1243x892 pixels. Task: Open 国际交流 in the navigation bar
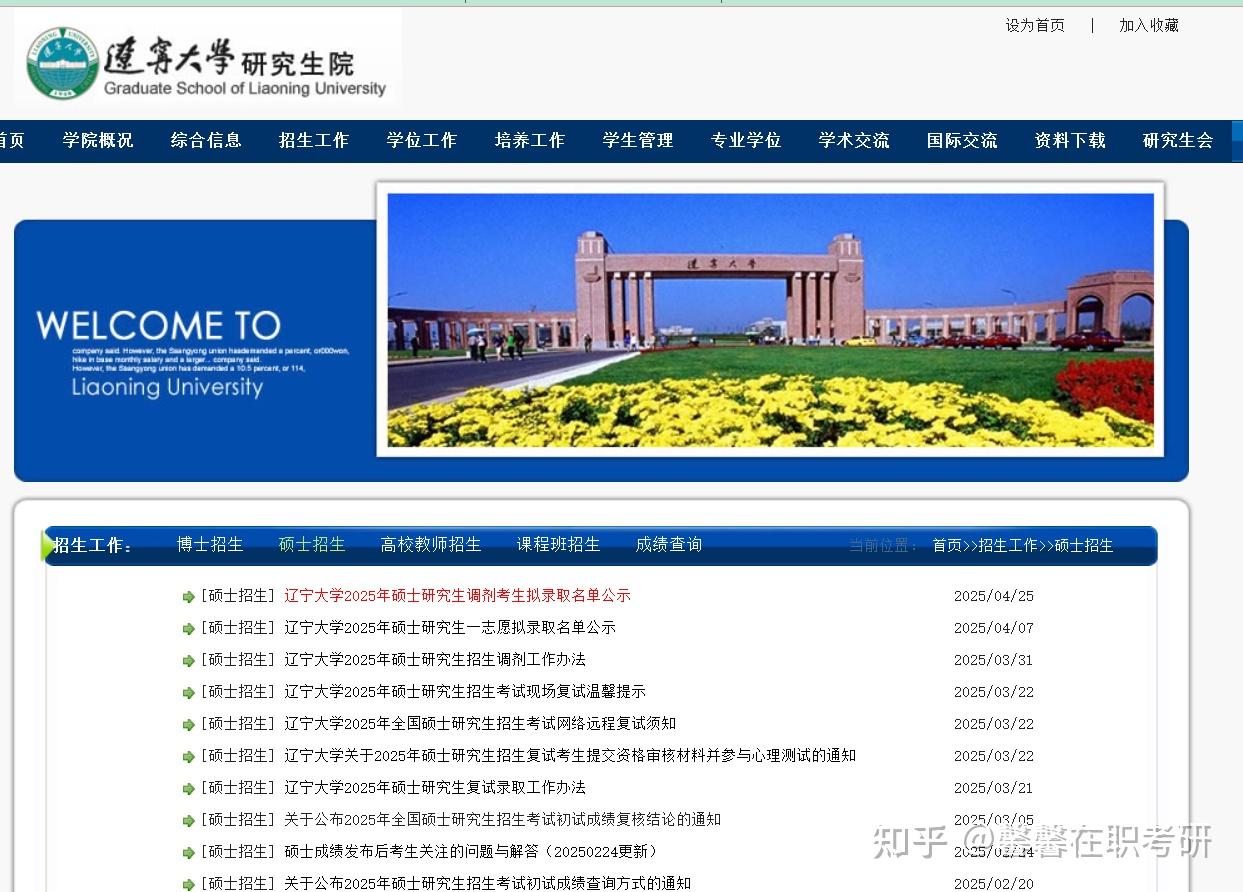[x=962, y=141]
